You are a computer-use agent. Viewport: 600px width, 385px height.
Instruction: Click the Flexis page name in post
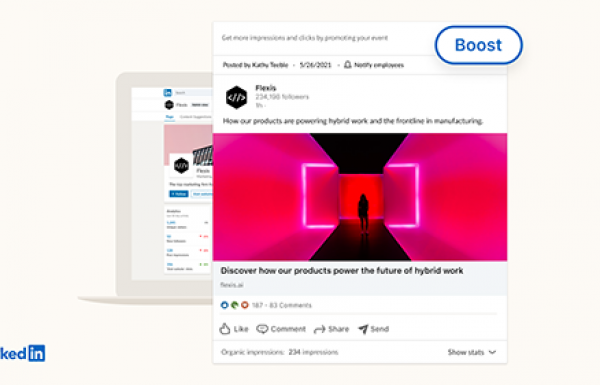(x=266, y=88)
